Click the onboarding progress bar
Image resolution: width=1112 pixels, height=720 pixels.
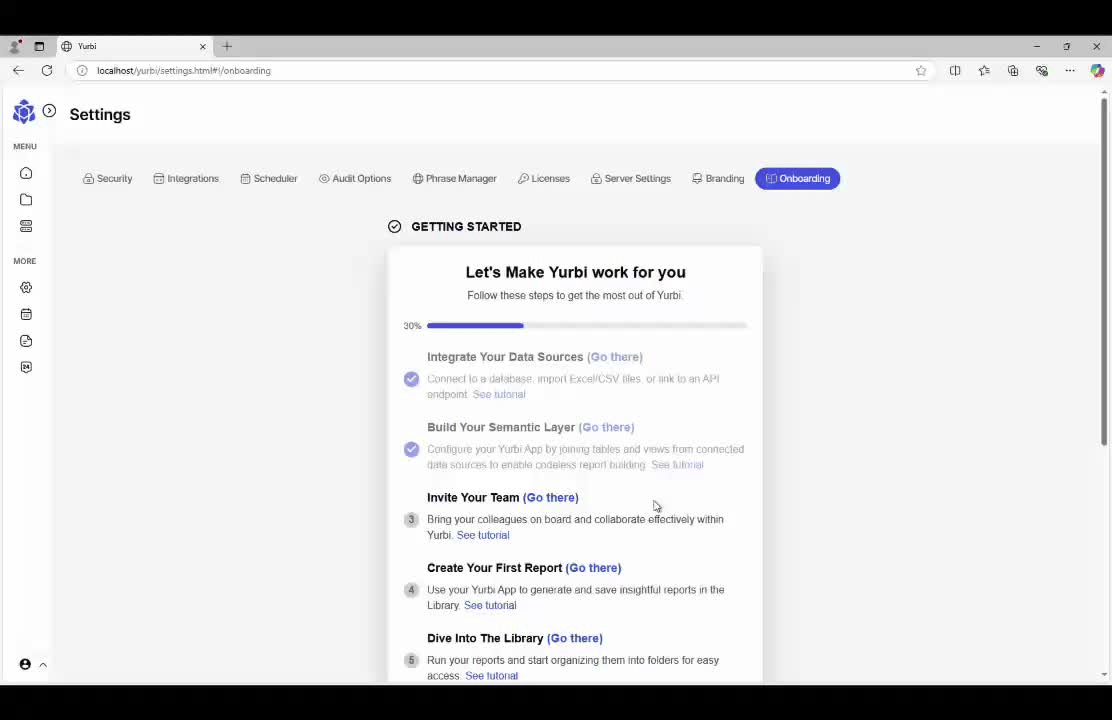coord(586,326)
